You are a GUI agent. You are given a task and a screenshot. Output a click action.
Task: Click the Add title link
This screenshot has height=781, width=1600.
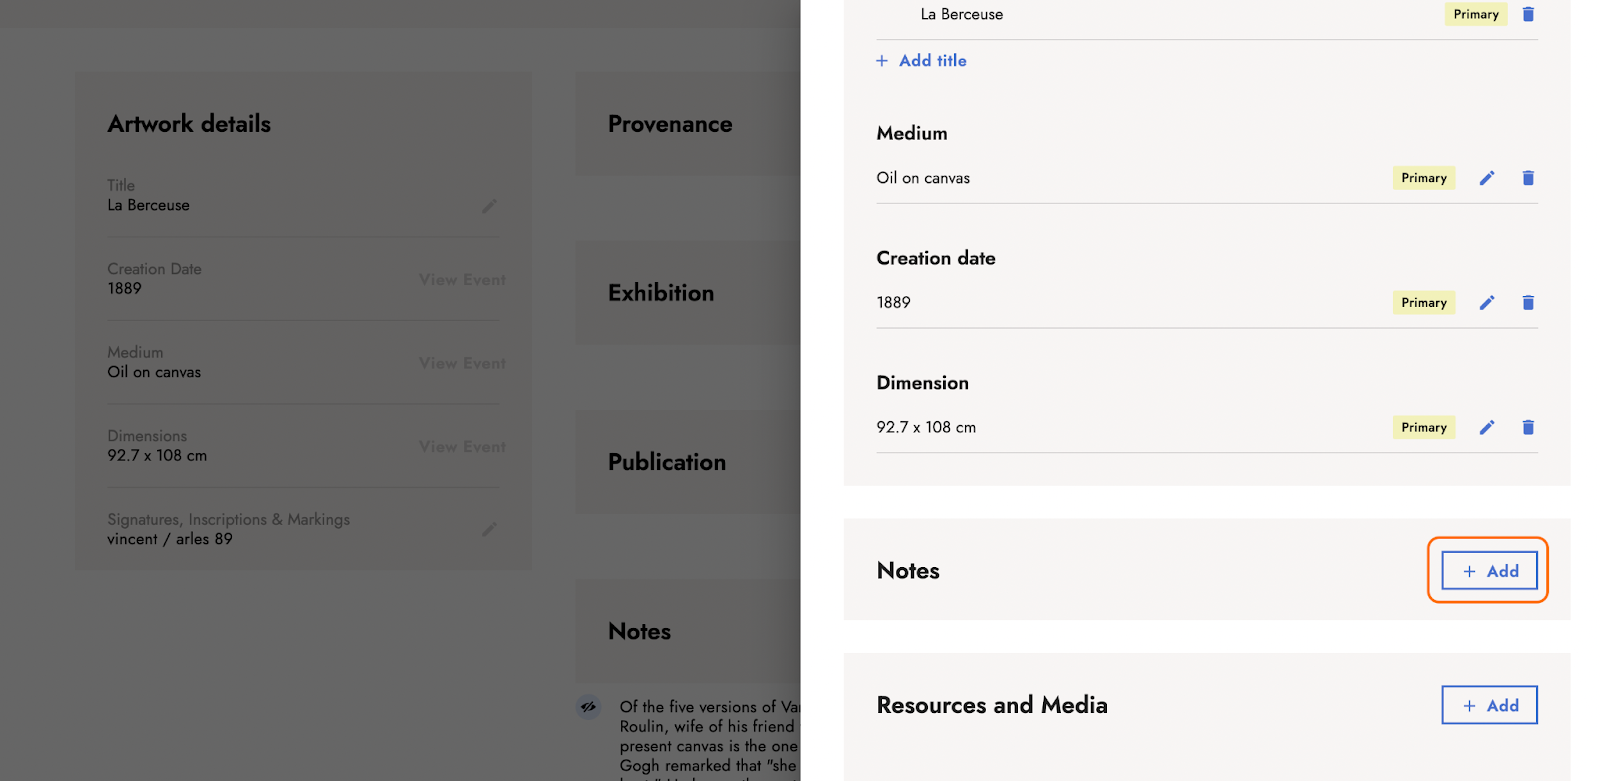click(921, 61)
